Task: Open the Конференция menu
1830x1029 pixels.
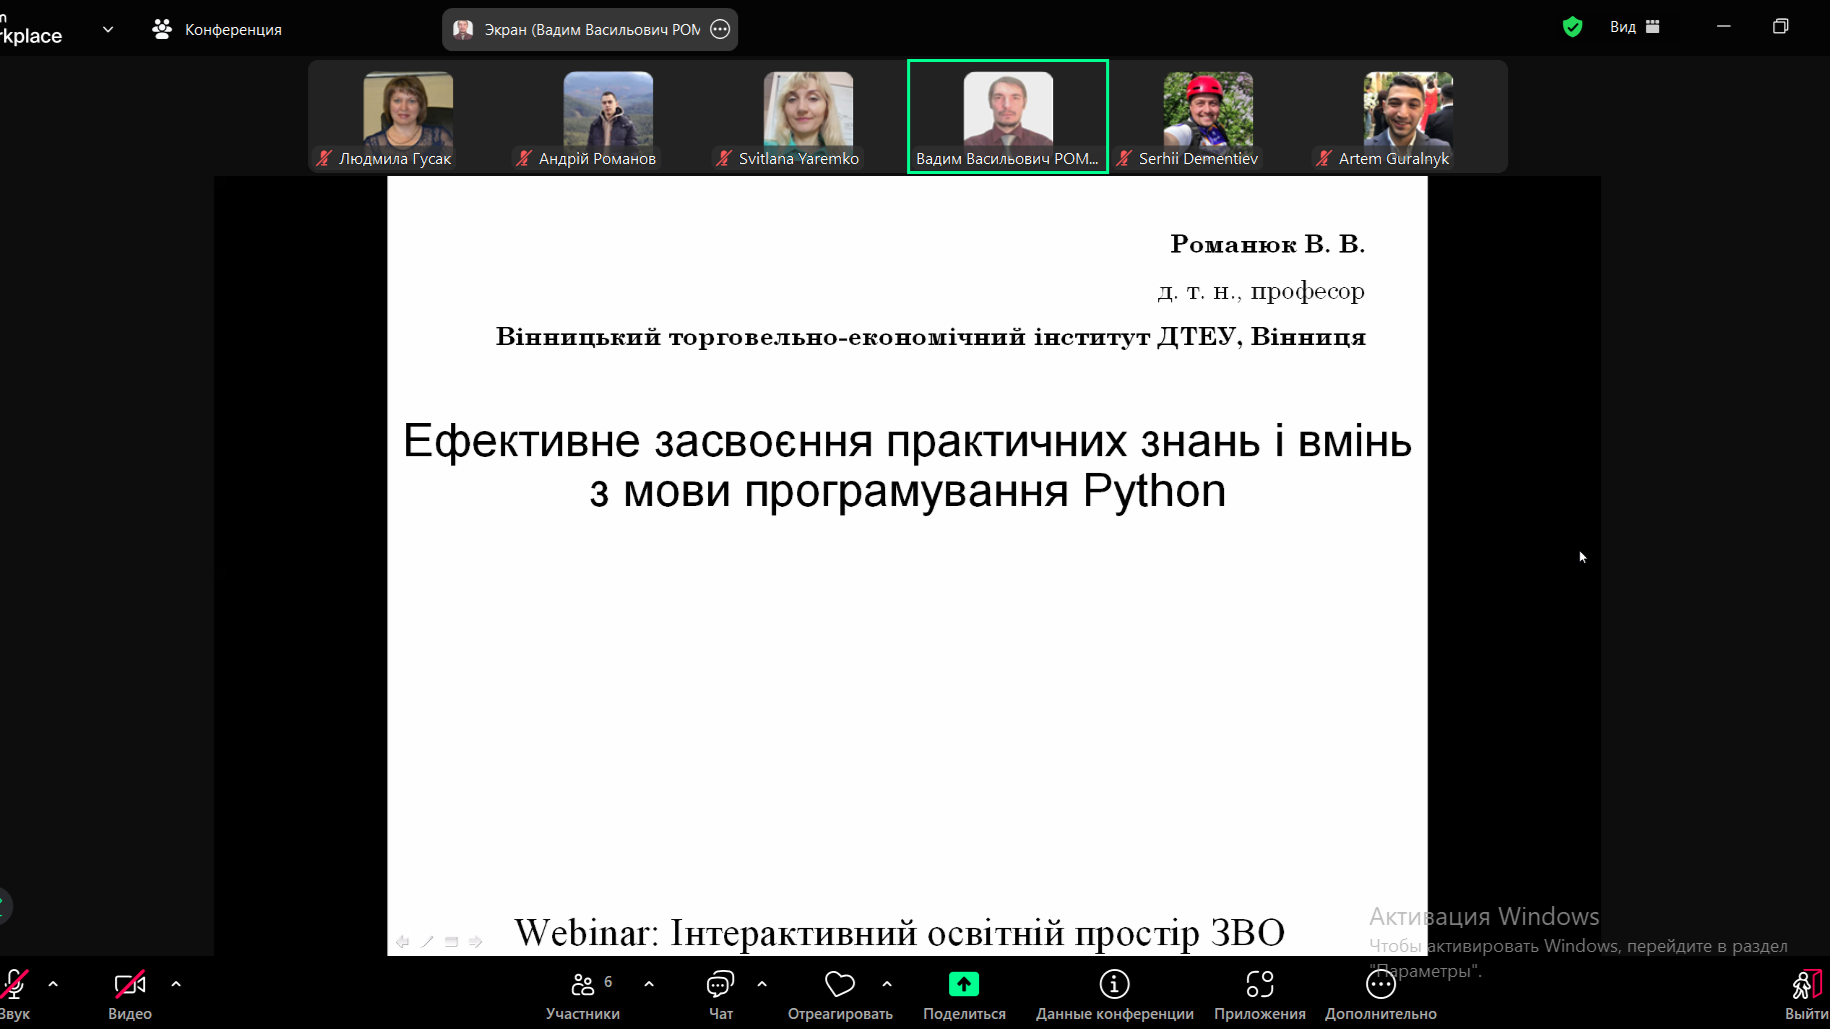Action: 217,29
